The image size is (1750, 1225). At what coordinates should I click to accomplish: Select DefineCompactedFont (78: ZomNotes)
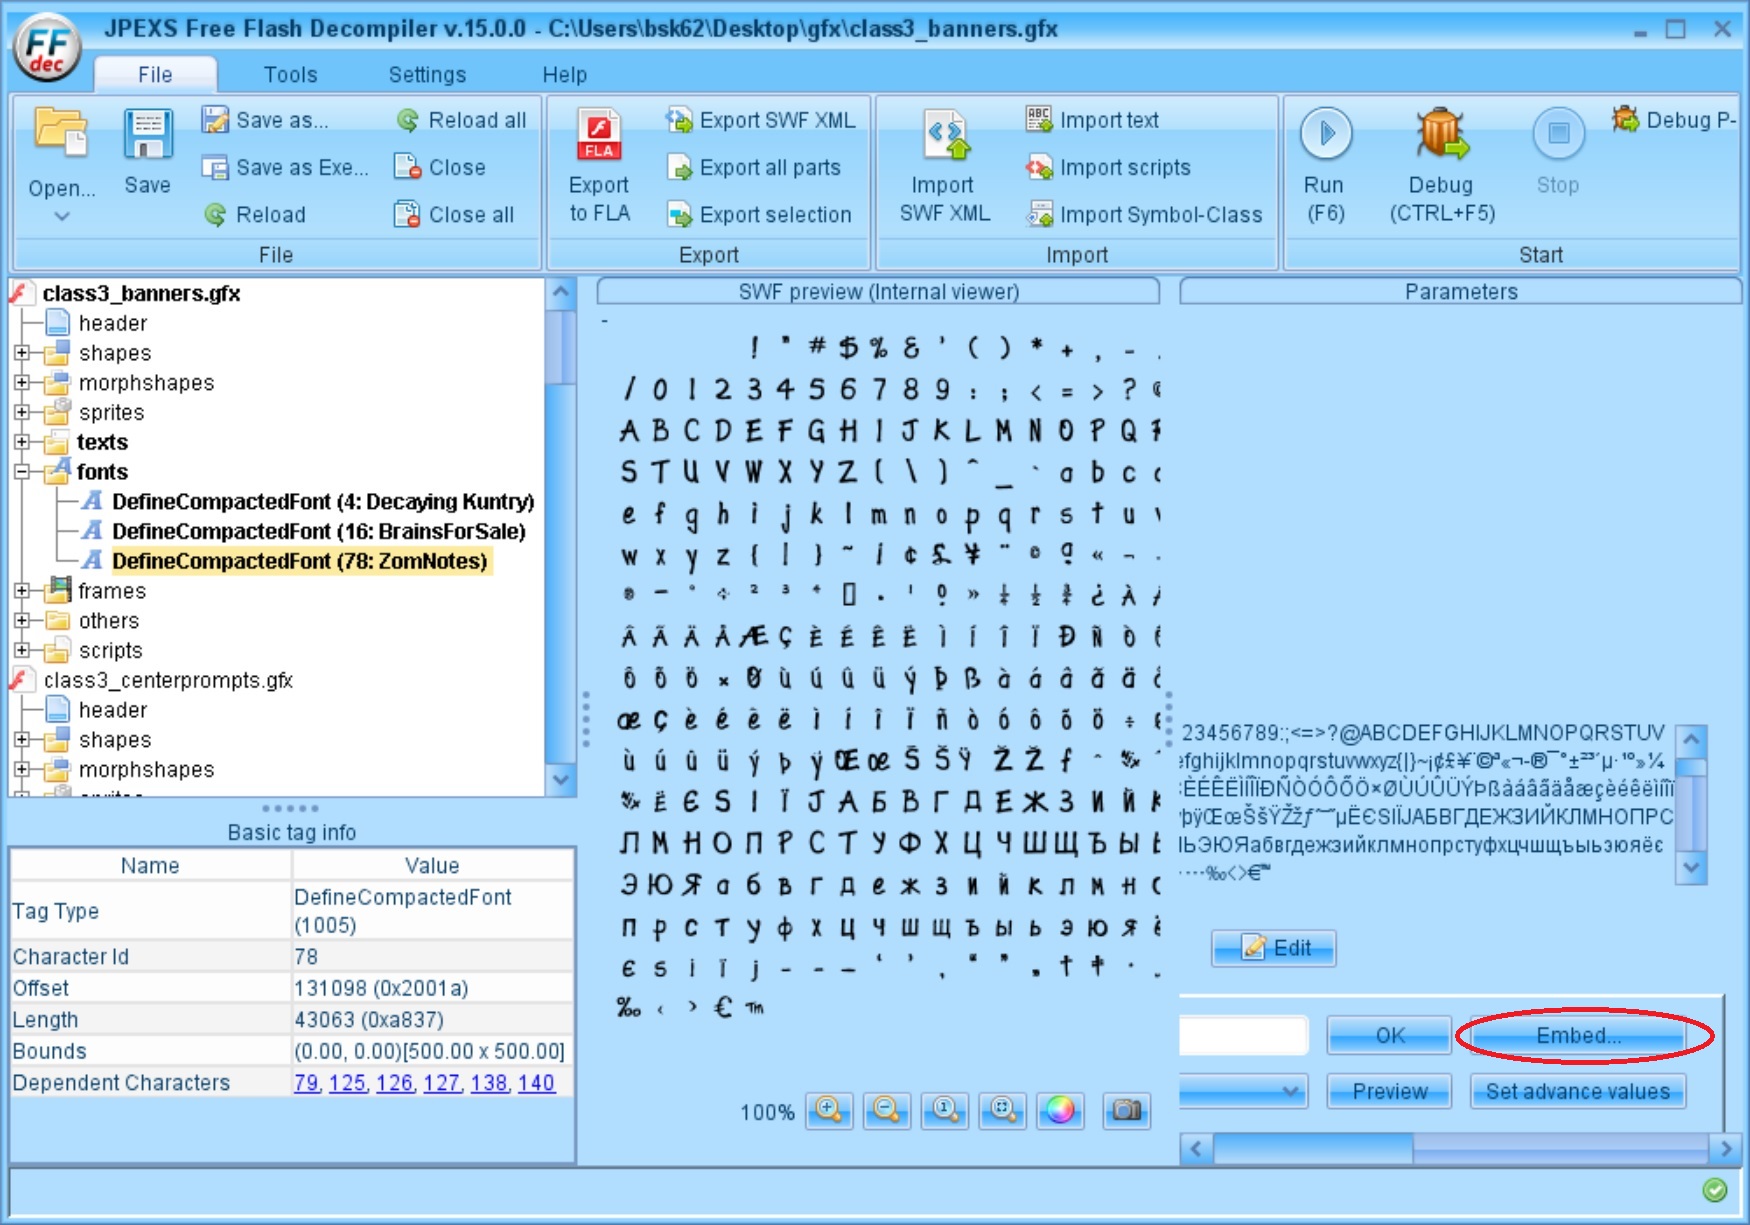click(x=300, y=561)
